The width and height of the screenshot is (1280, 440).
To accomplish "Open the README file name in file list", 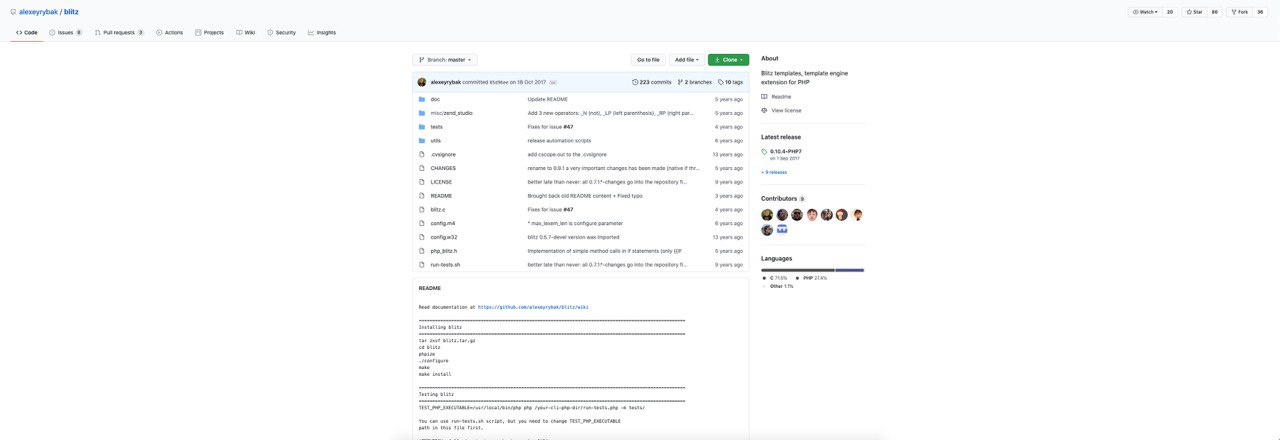I will pos(441,196).
